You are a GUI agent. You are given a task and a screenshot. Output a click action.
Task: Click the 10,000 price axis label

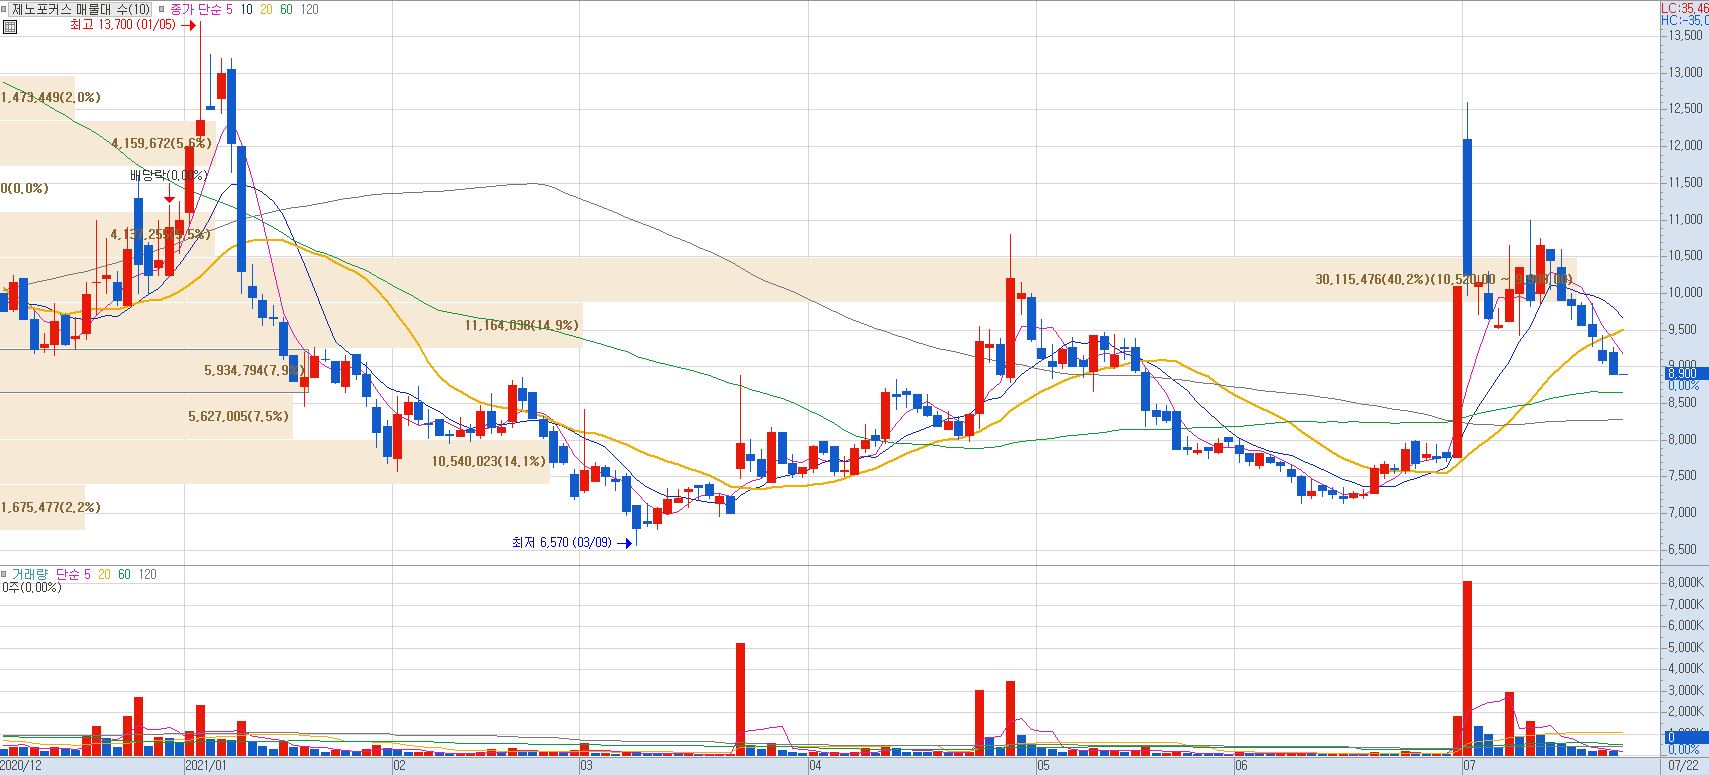pos(1686,292)
